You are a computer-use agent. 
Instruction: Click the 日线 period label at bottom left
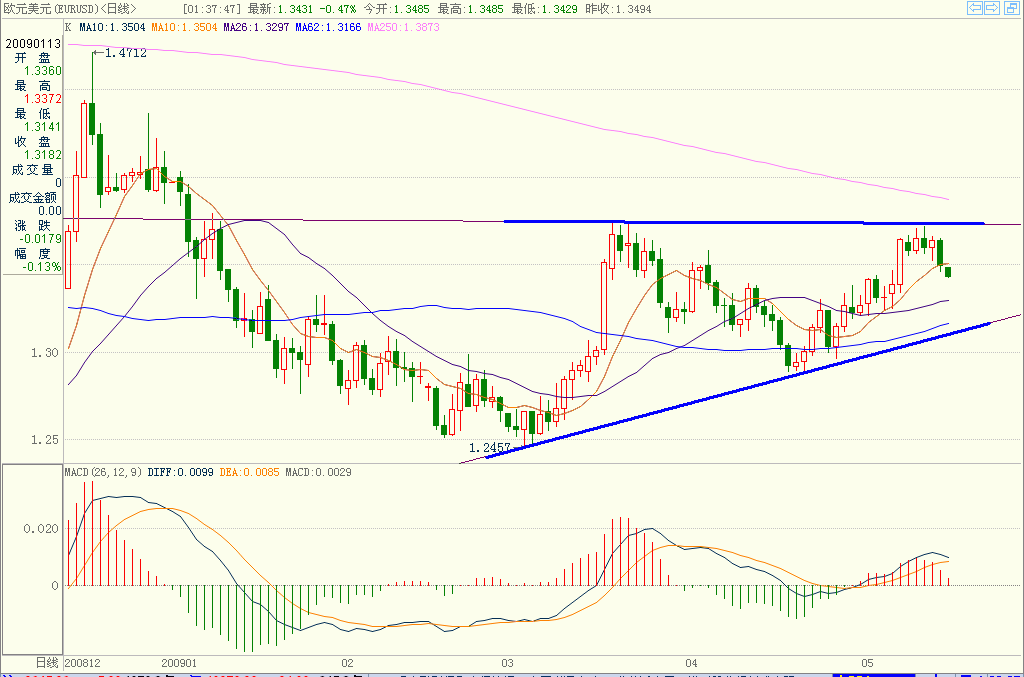[47, 663]
